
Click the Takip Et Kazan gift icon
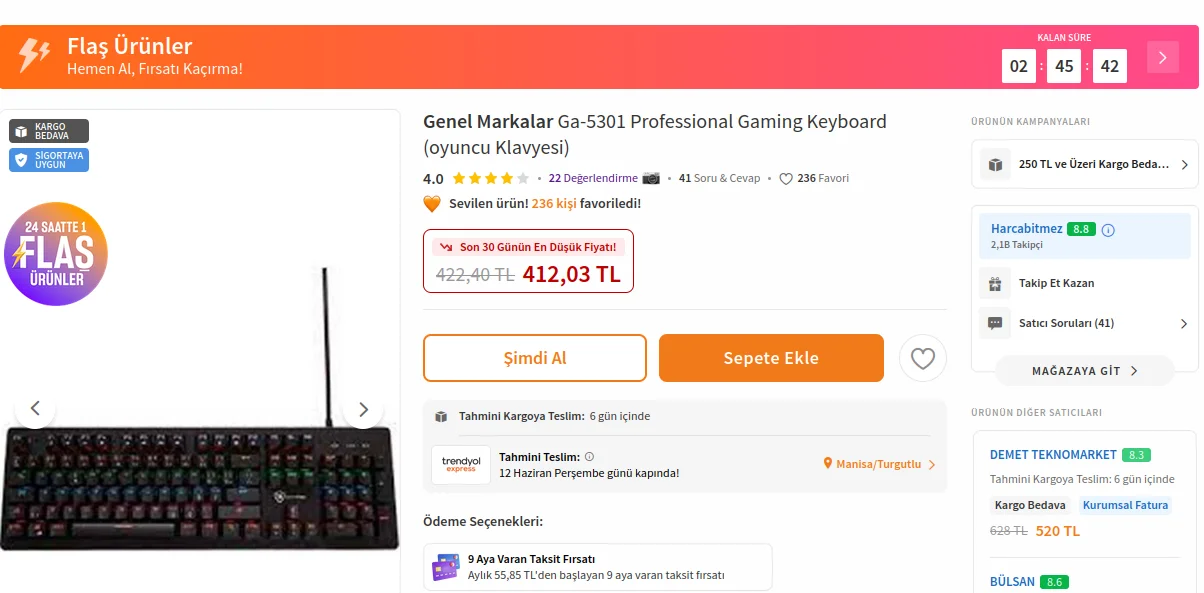pyautogui.click(x=995, y=284)
